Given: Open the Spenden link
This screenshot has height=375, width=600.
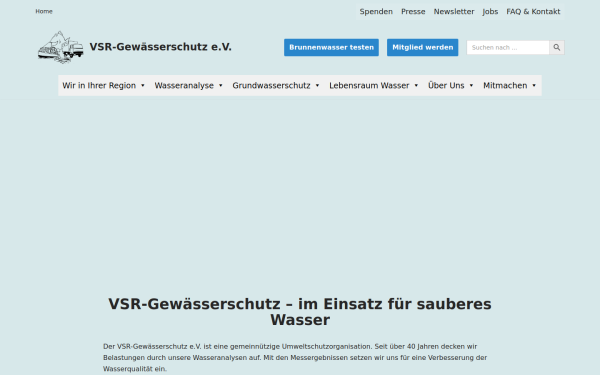Looking at the screenshot, I should click(376, 11).
